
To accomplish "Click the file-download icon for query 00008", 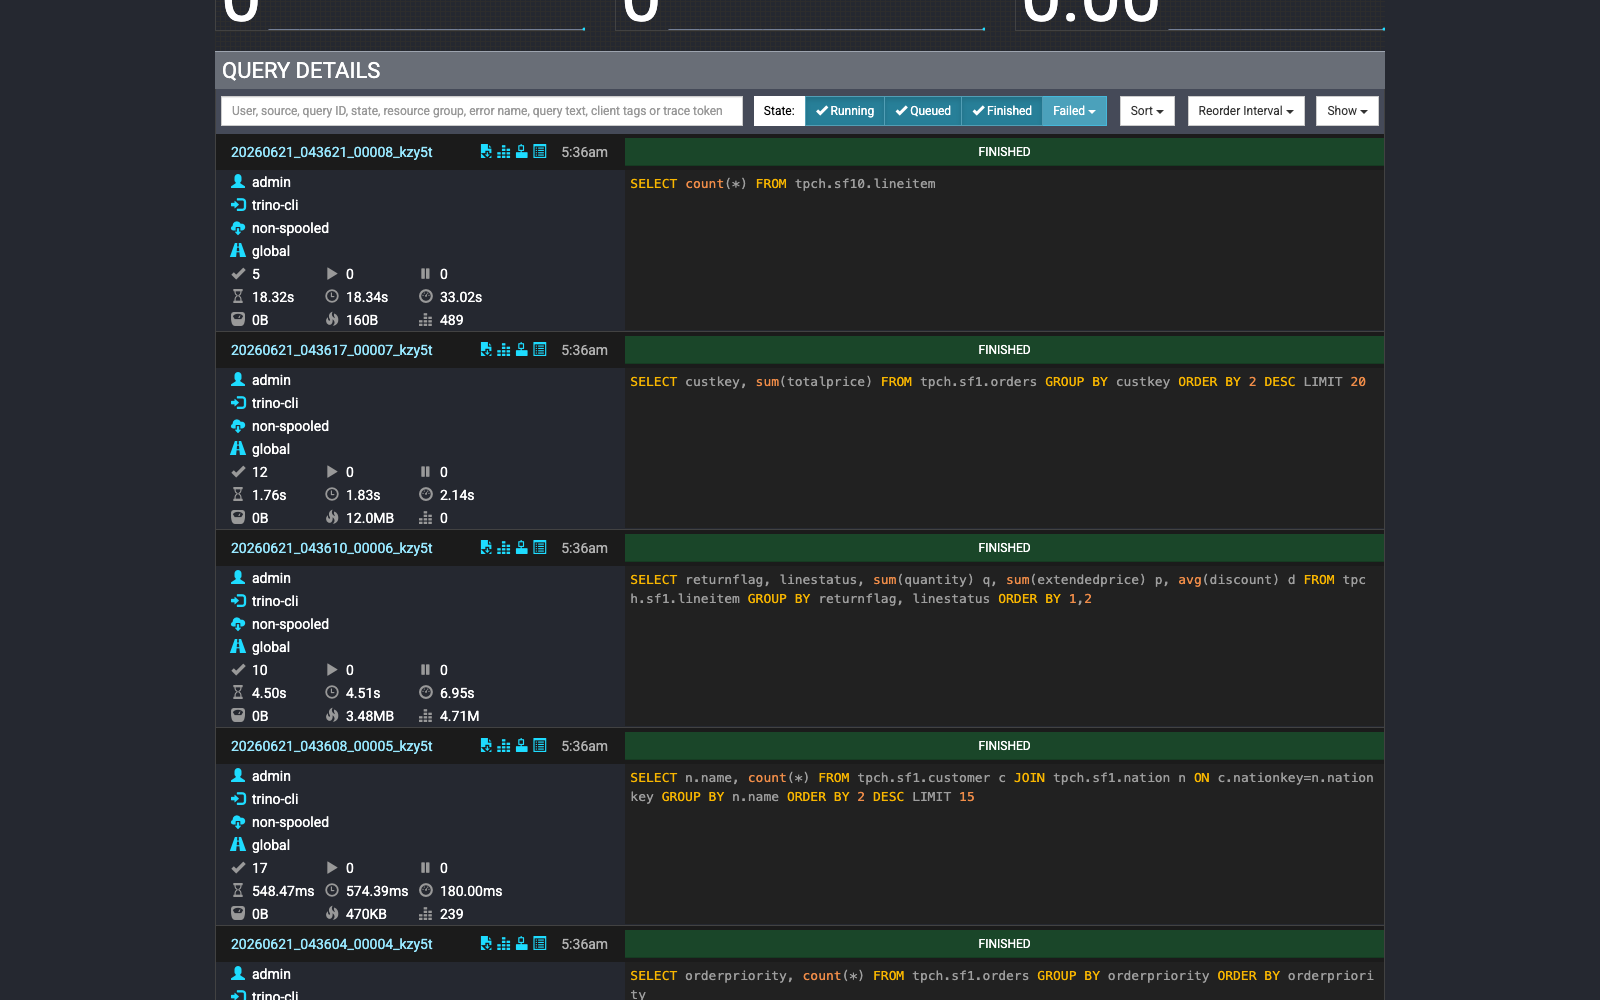I will (486, 152).
